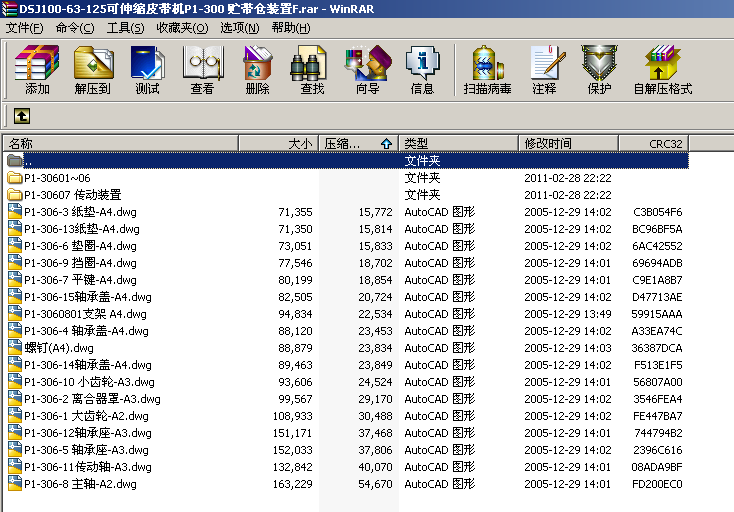Click size value 163,229
734x512 pixels.
[x=293, y=484]
